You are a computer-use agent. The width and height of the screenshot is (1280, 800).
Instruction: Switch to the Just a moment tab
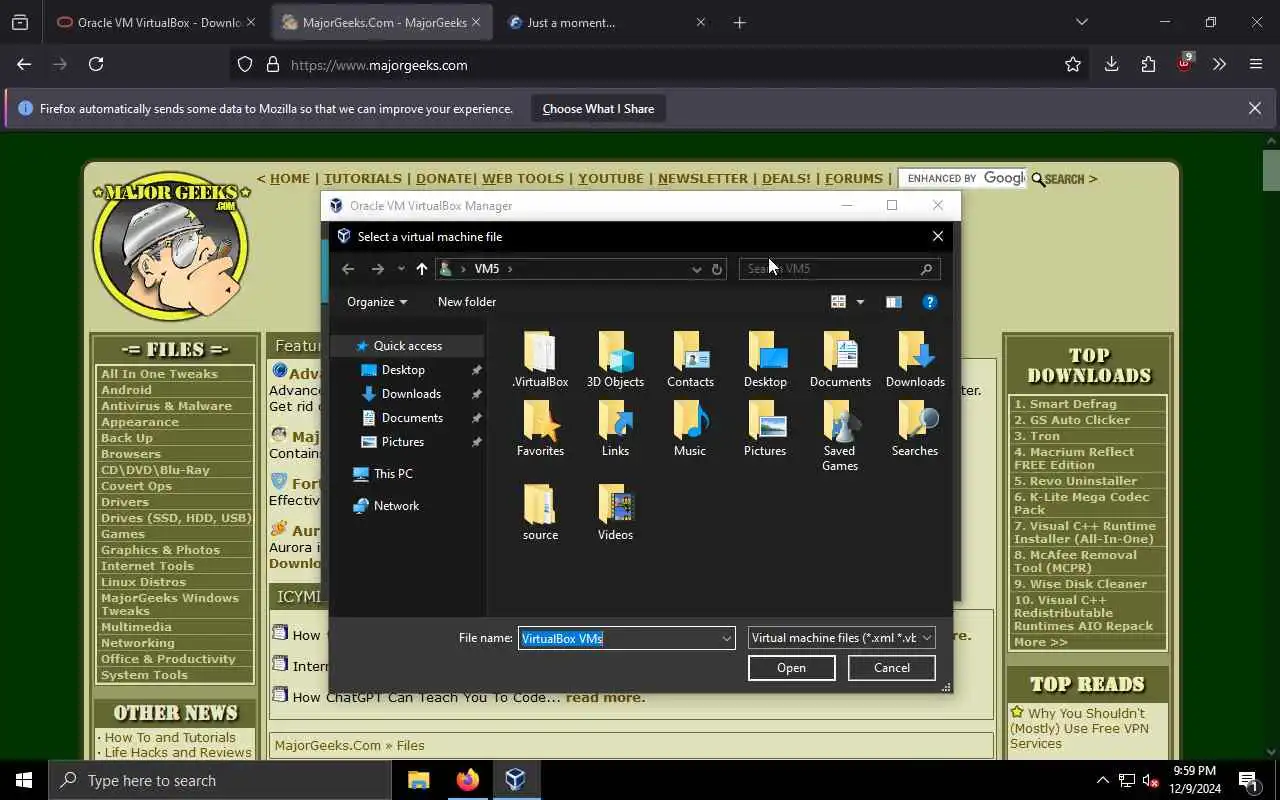click(607, 22)
